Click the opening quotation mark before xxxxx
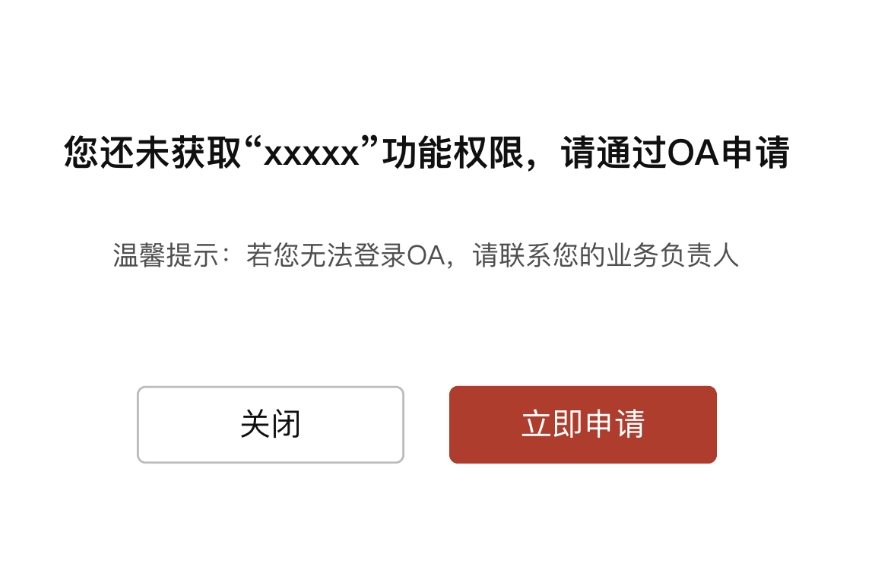This screenshot has height=566, width=870. pos(252,145)
